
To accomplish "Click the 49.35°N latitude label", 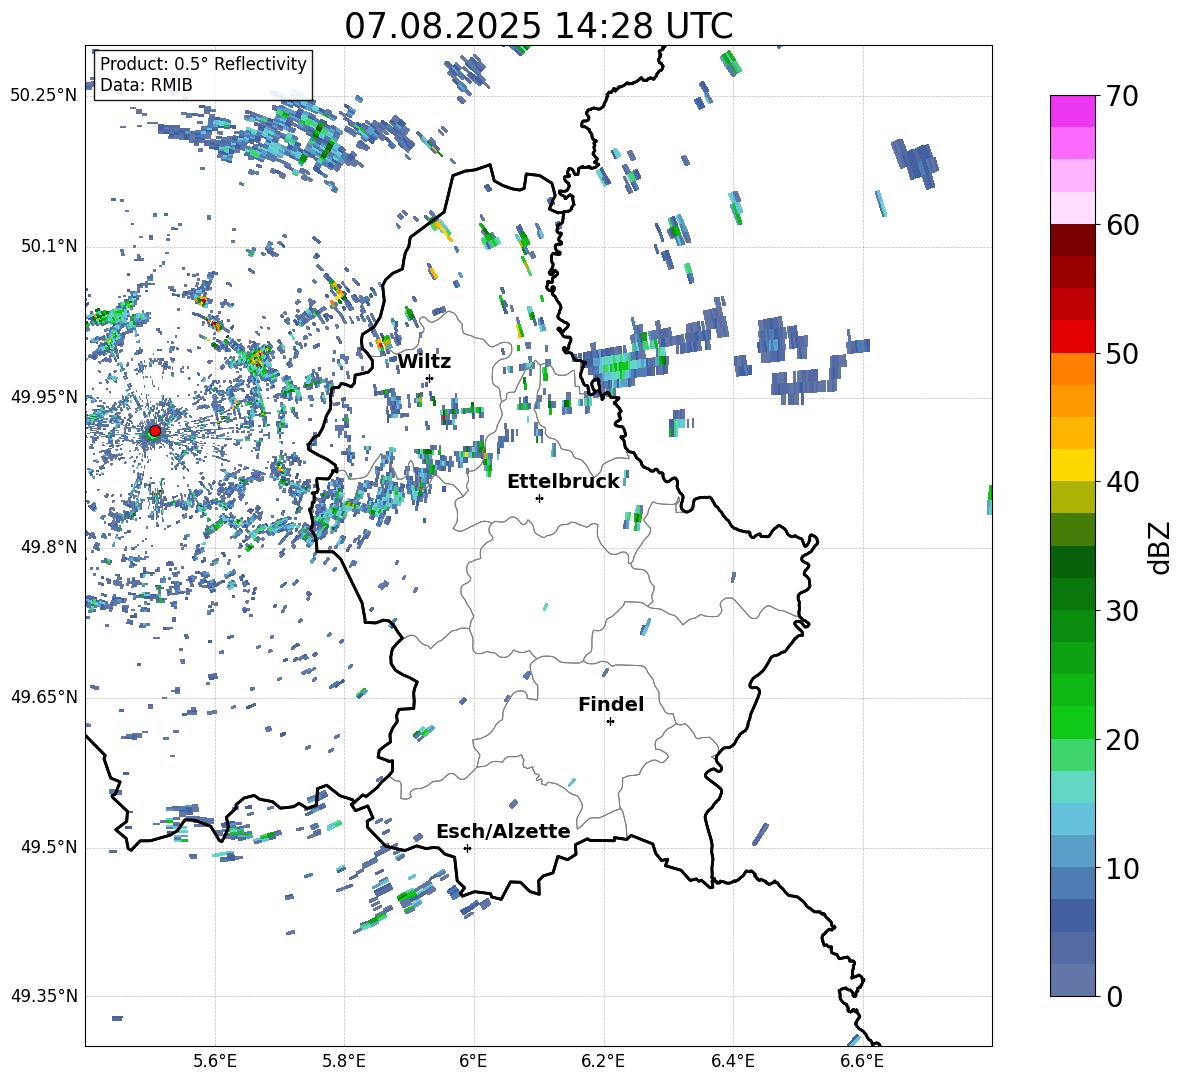I will click(43, 996).
